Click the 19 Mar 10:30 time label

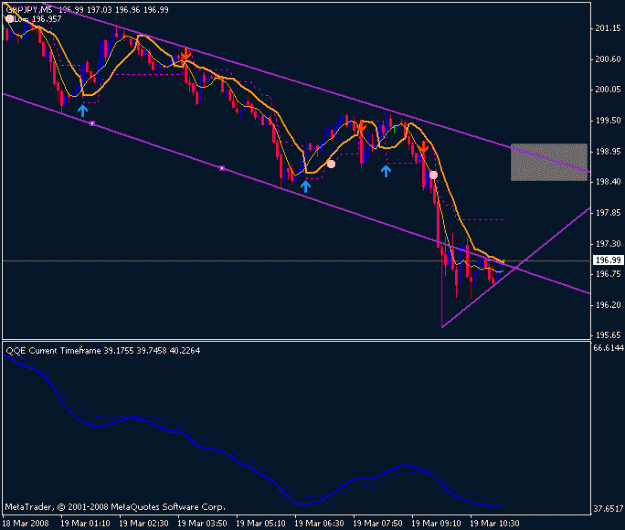[x=495, y=523]
